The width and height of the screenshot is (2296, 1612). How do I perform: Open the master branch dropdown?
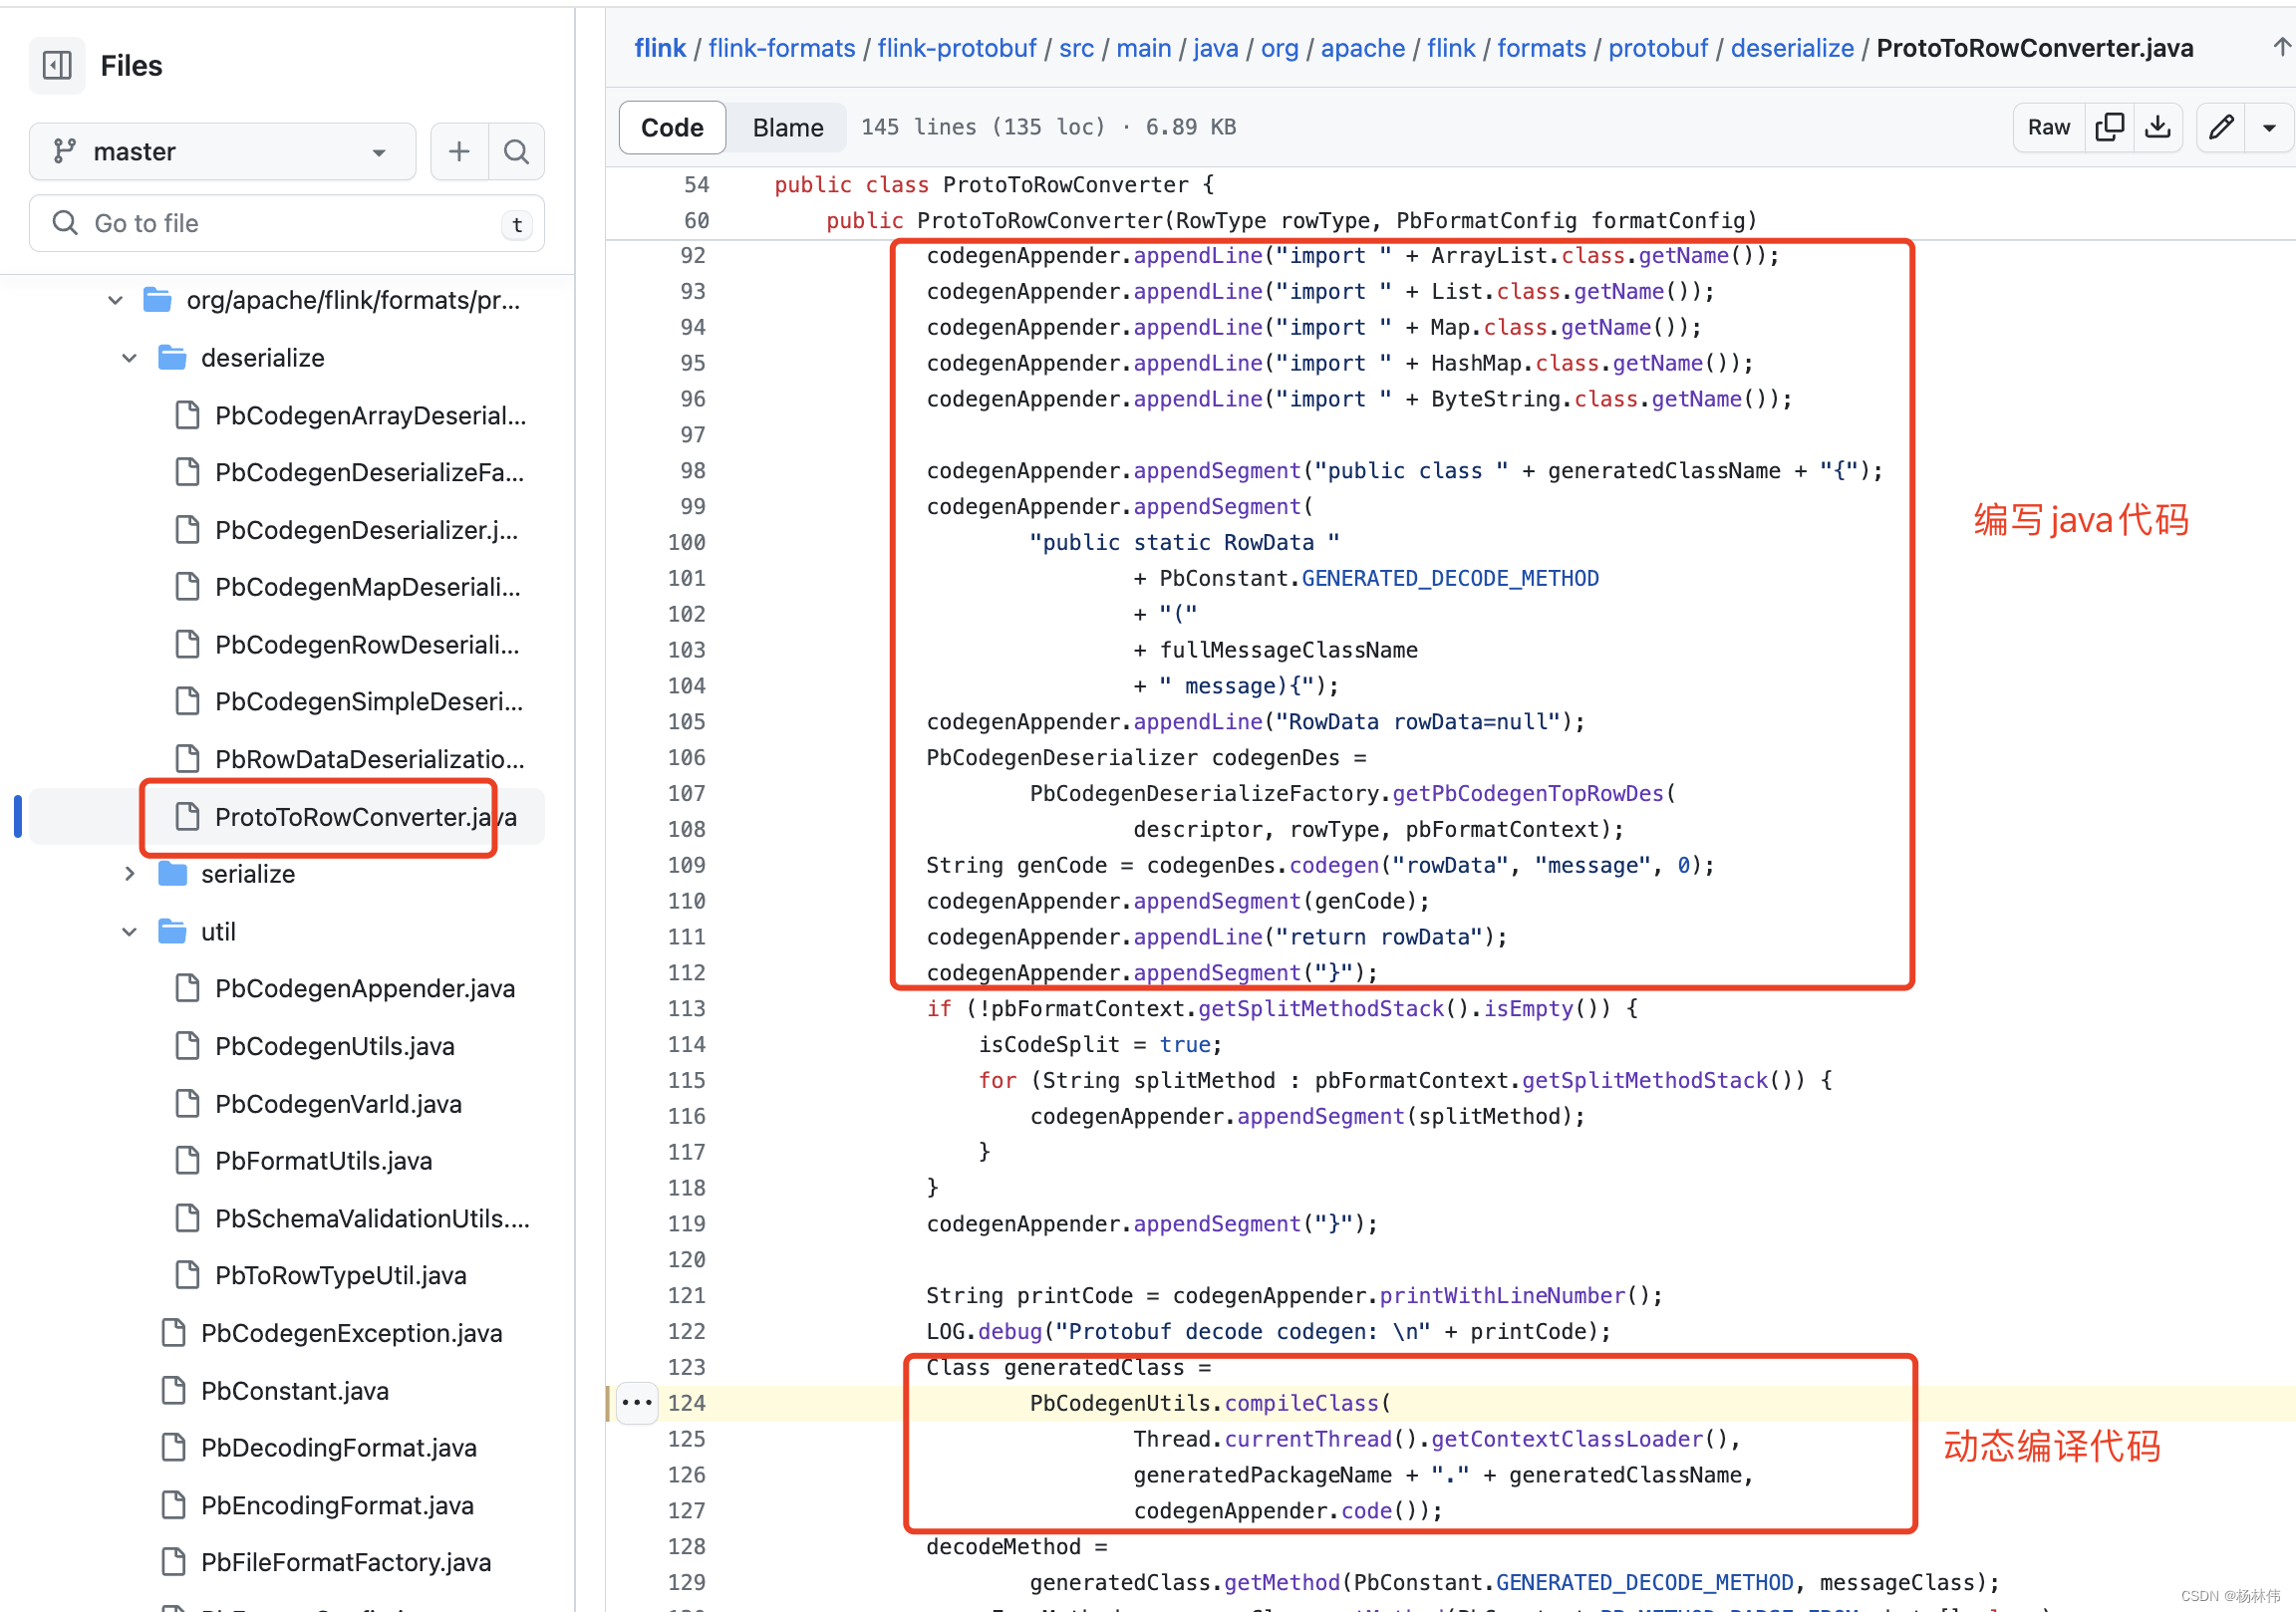[x=222, y=151]
